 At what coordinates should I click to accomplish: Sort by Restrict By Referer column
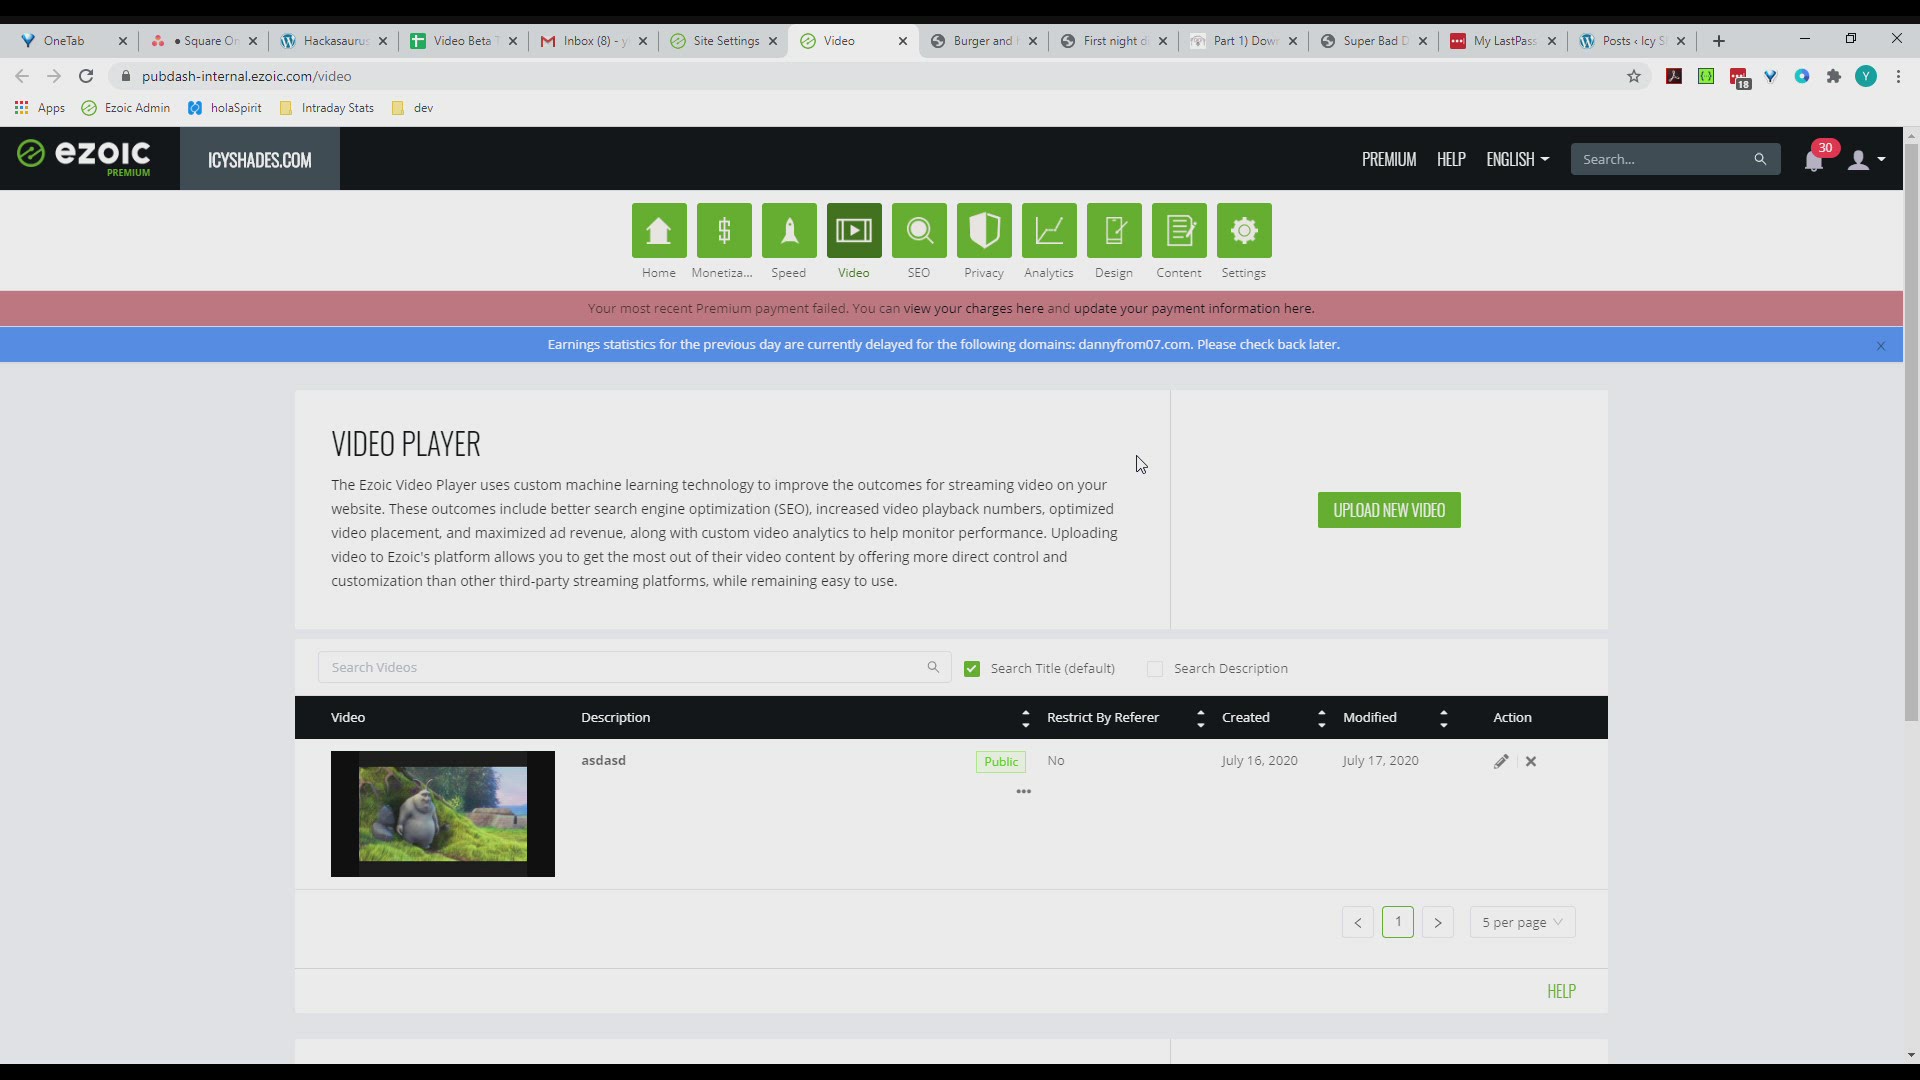[1201, 718]
